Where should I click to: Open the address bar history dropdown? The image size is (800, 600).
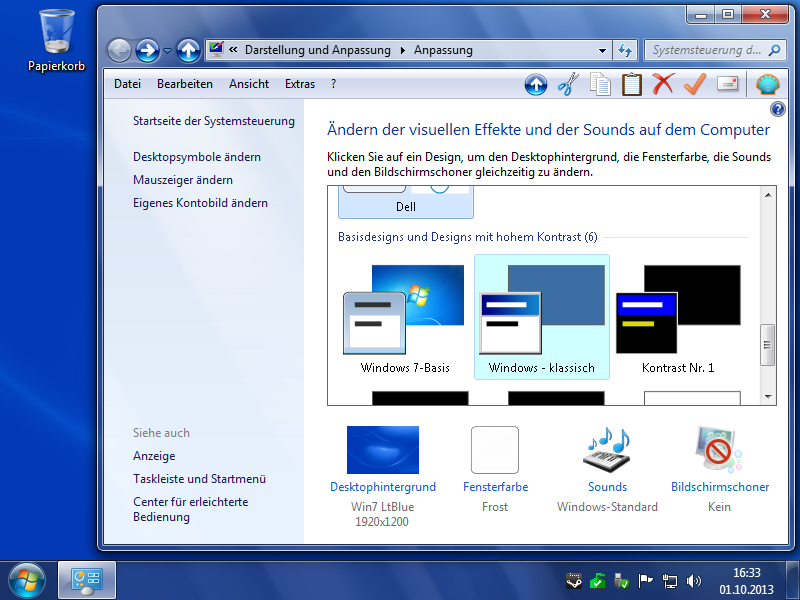[602, 50]
